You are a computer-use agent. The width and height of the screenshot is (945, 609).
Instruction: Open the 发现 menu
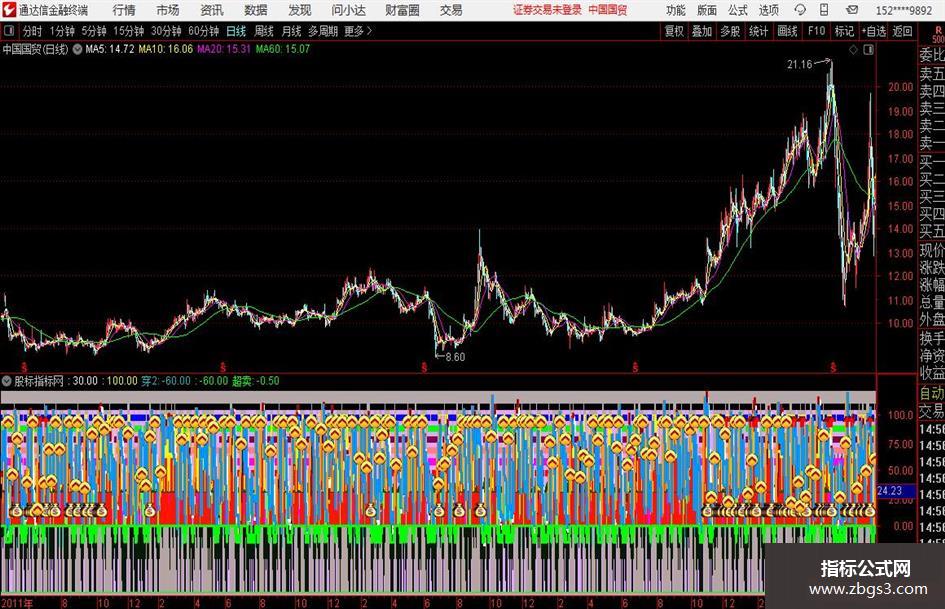300,10
